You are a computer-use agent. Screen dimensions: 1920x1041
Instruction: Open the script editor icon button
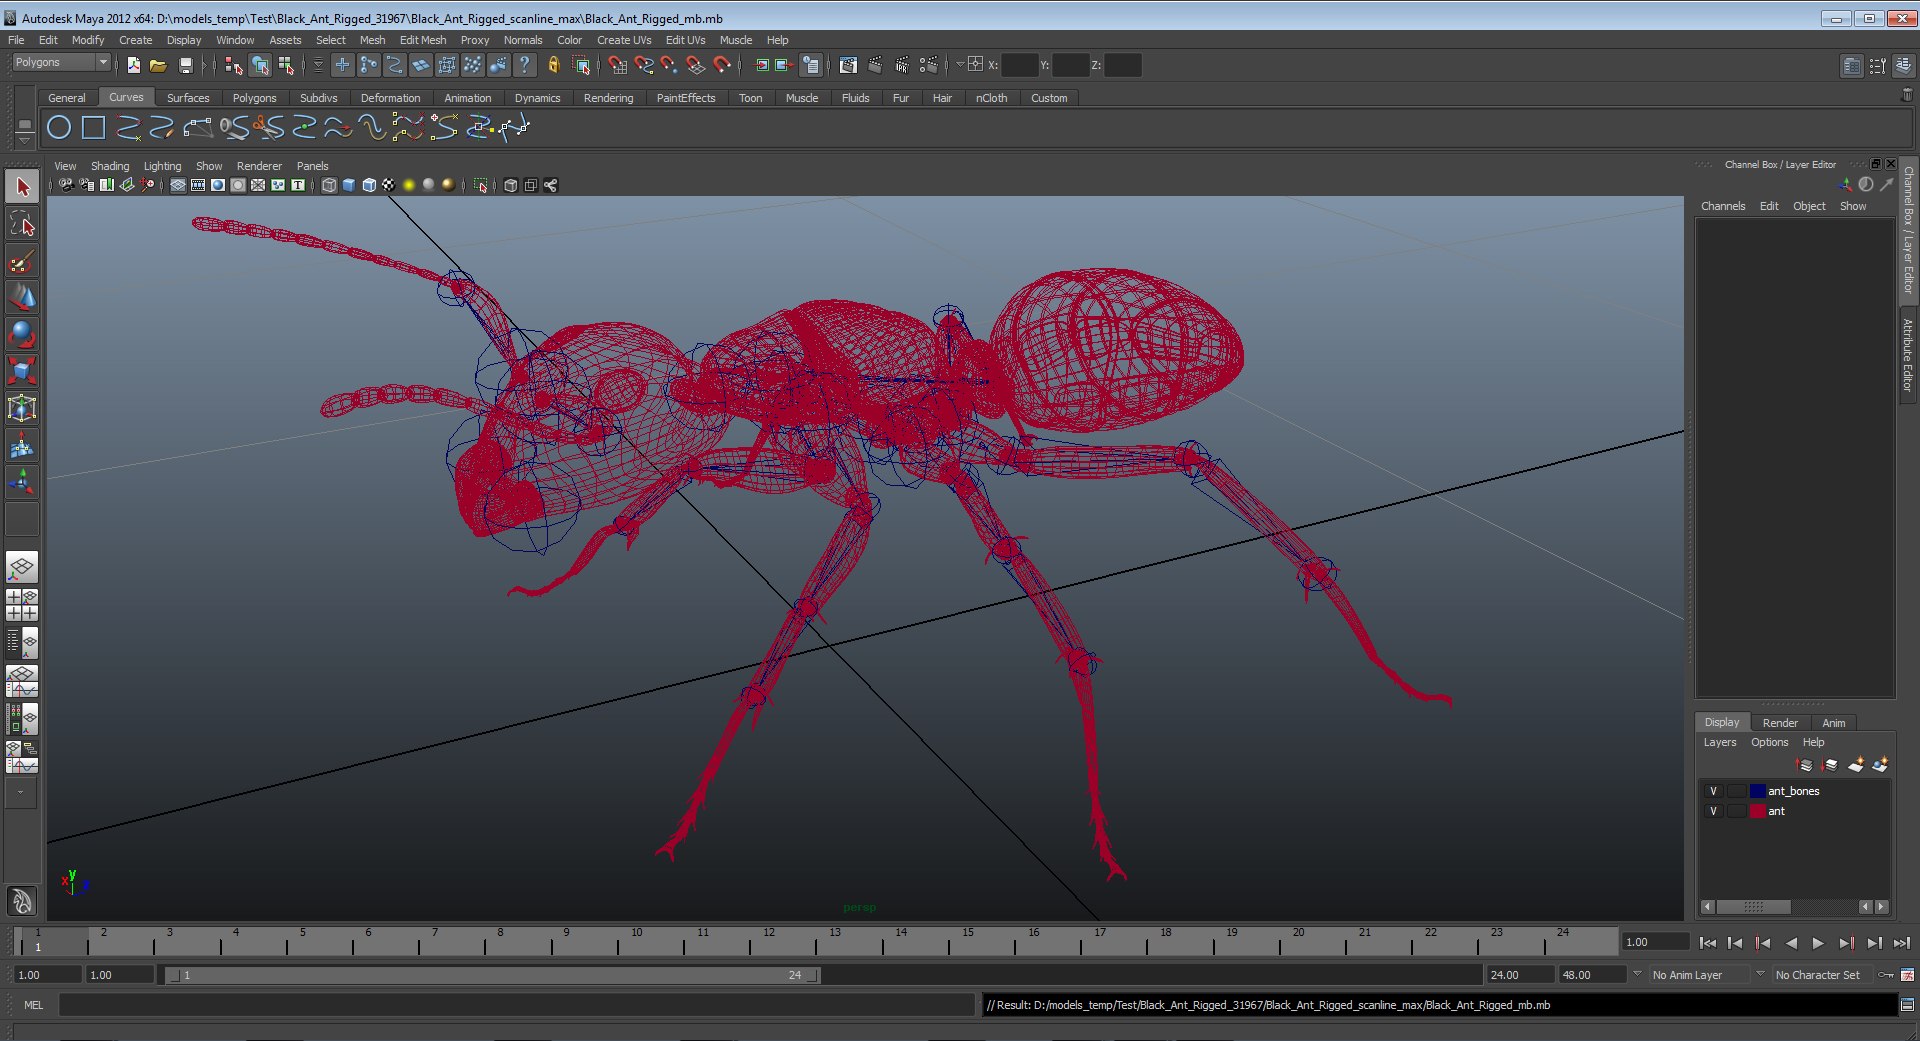(1907, 1005)
